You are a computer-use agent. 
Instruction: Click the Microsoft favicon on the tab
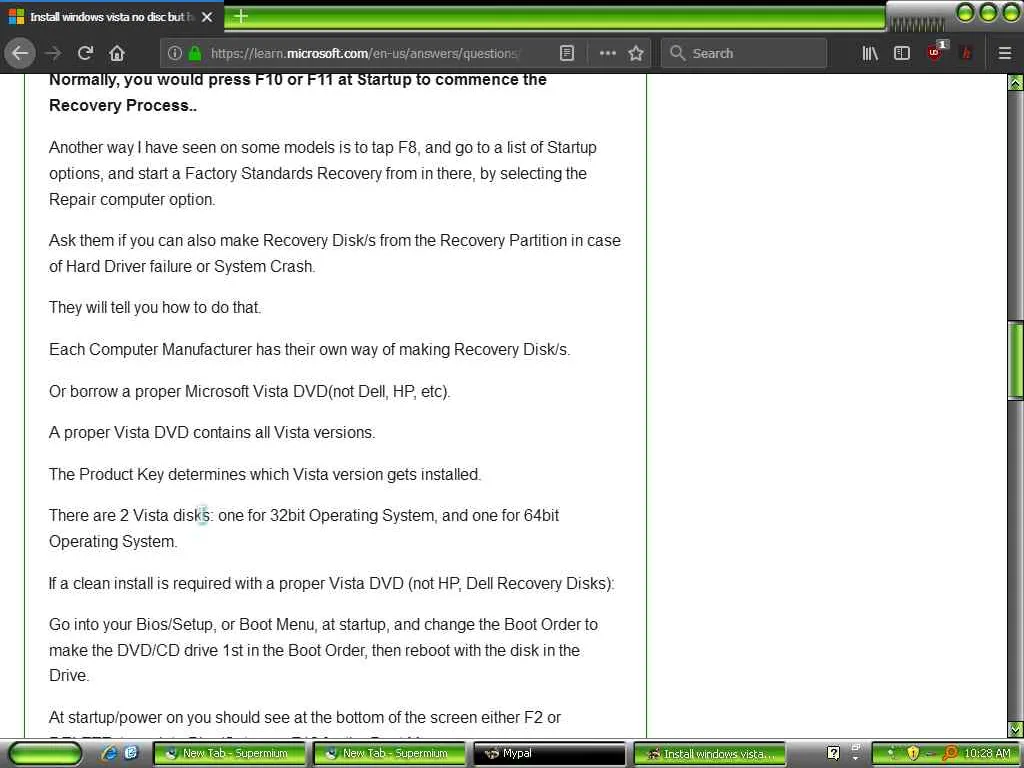(16, 17)
